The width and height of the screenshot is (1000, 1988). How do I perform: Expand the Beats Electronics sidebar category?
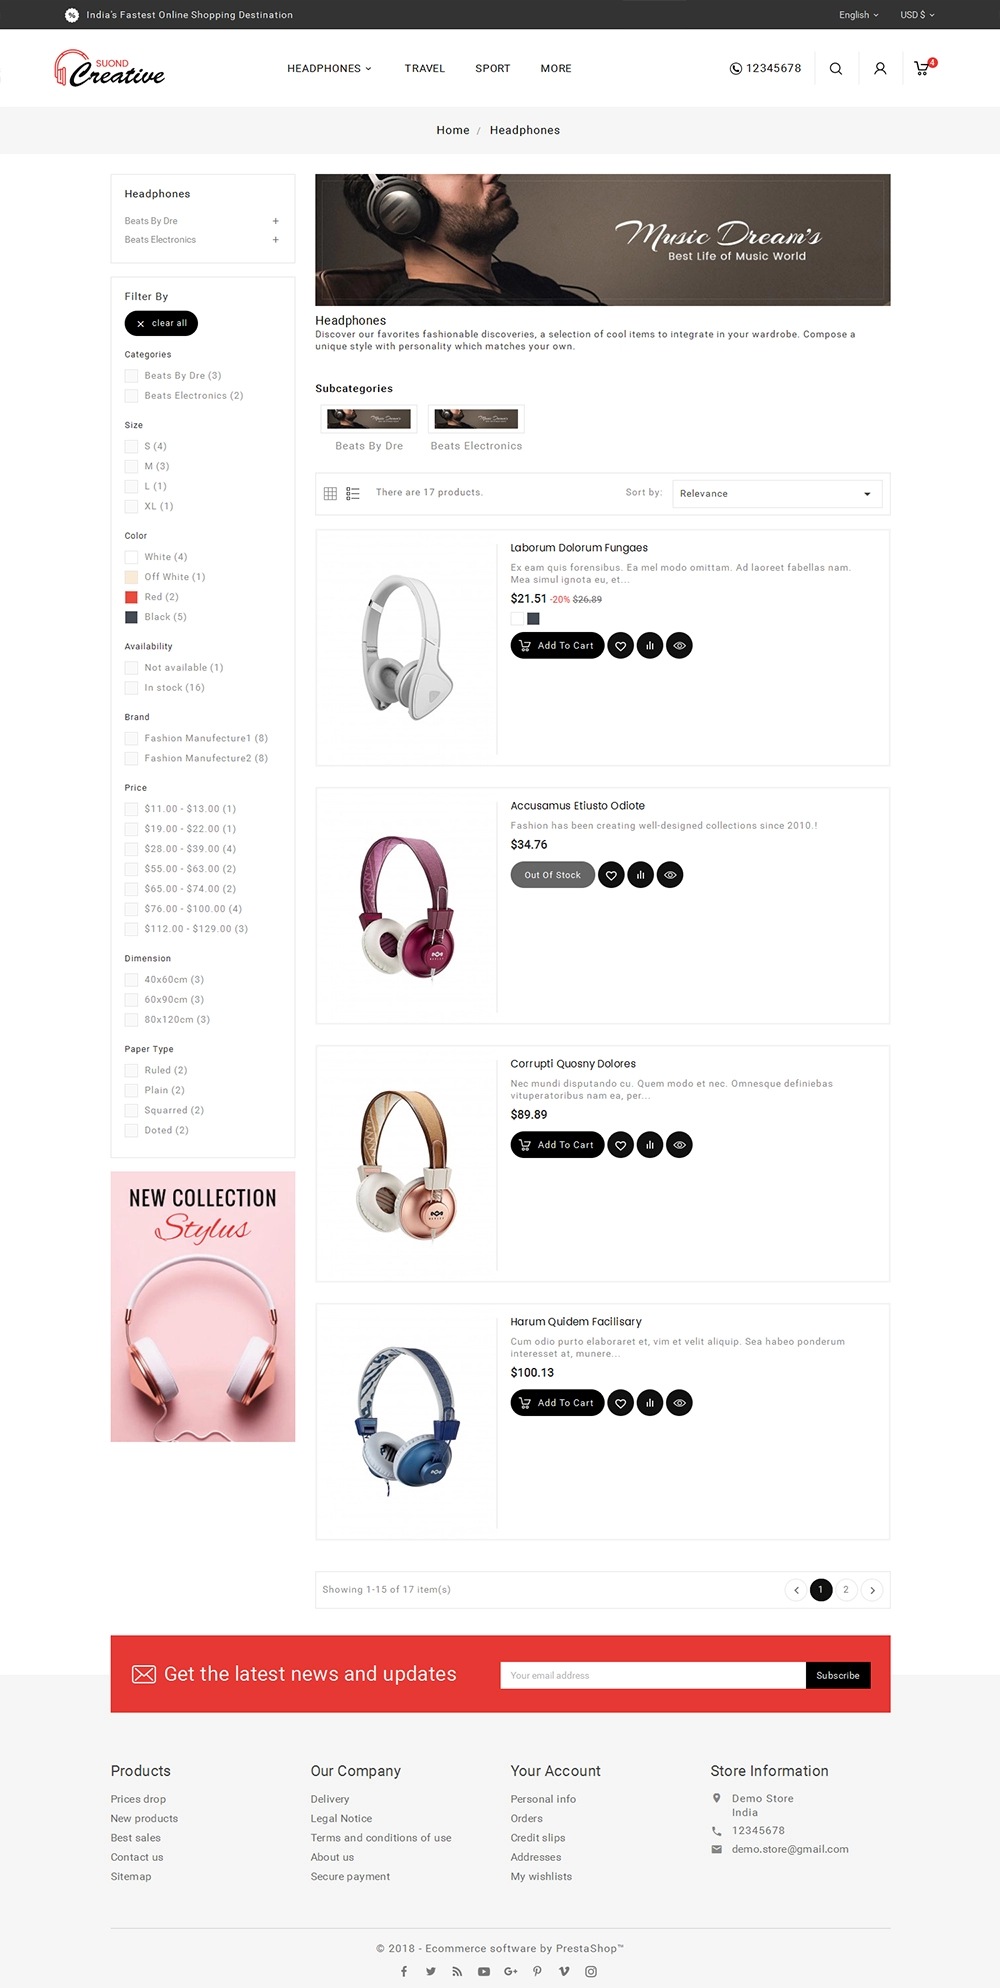[x=275, y=240]
